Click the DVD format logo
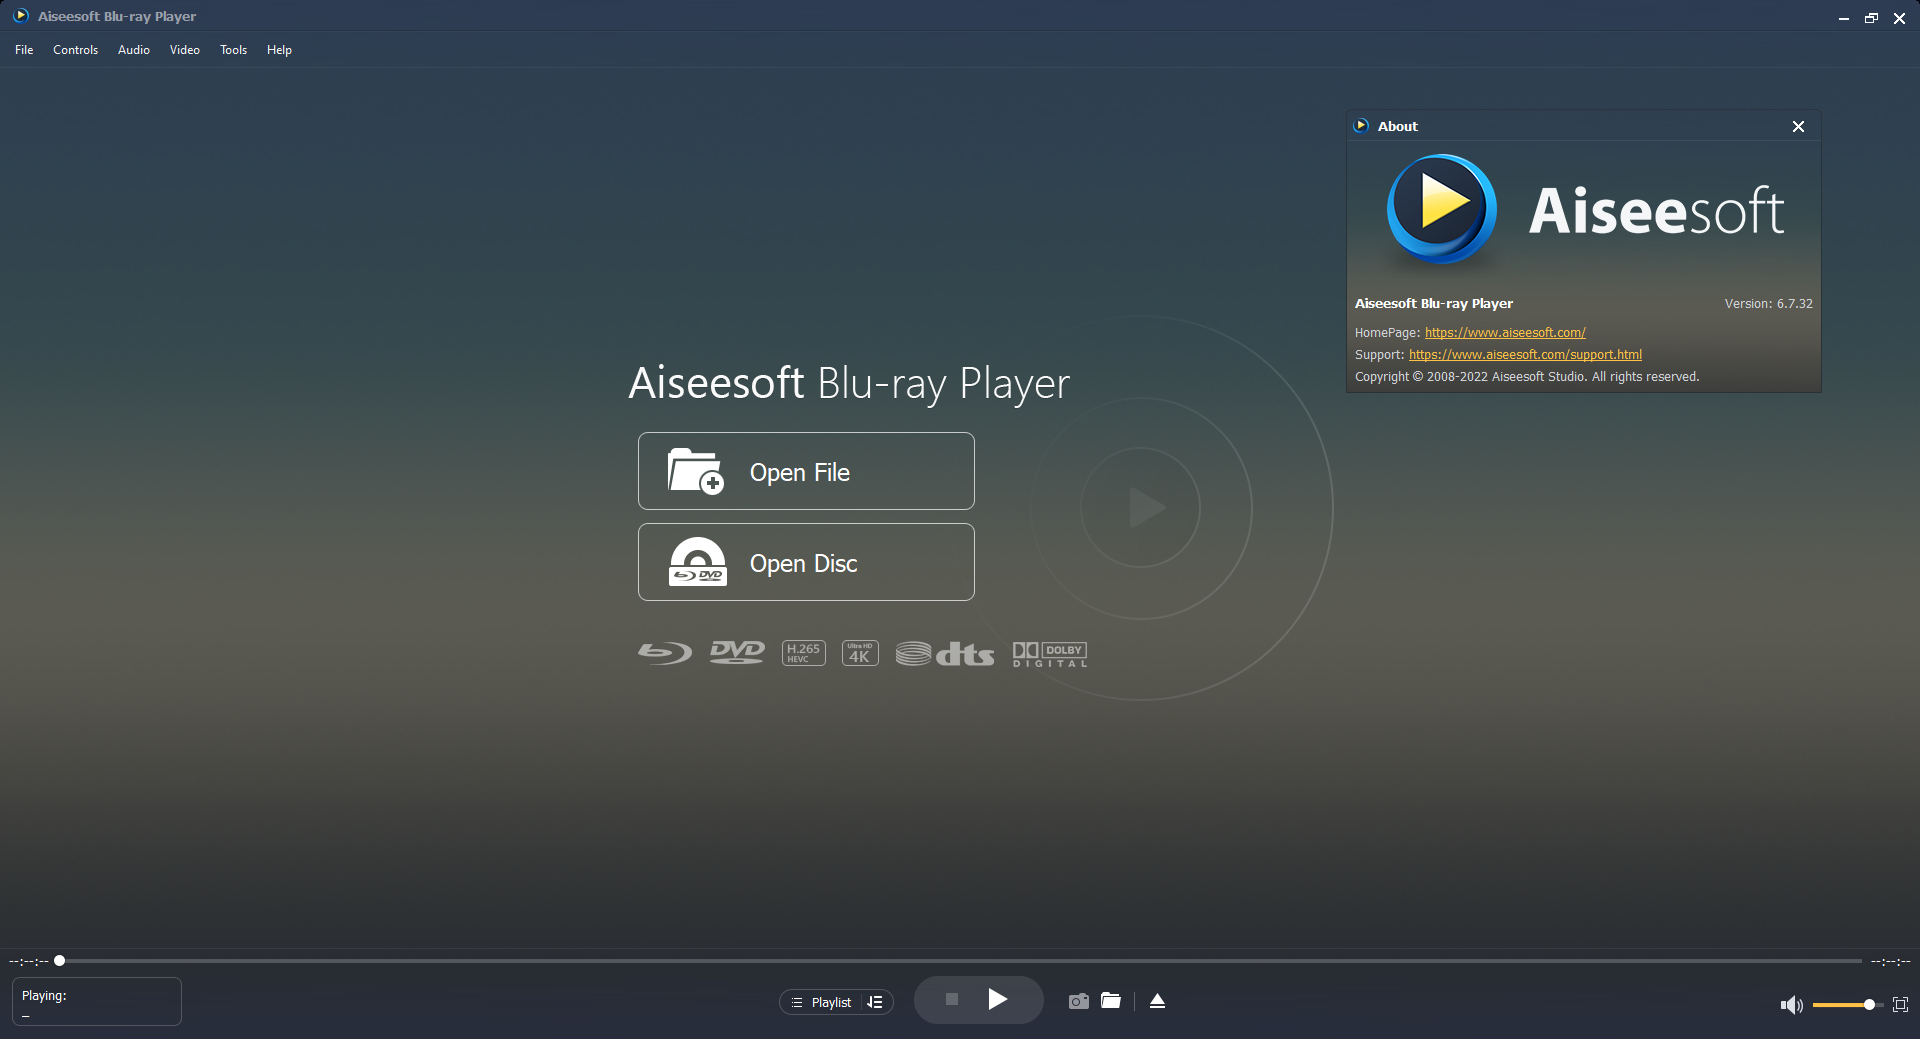Screen dimensions: 1920x1039 (737, 653)
